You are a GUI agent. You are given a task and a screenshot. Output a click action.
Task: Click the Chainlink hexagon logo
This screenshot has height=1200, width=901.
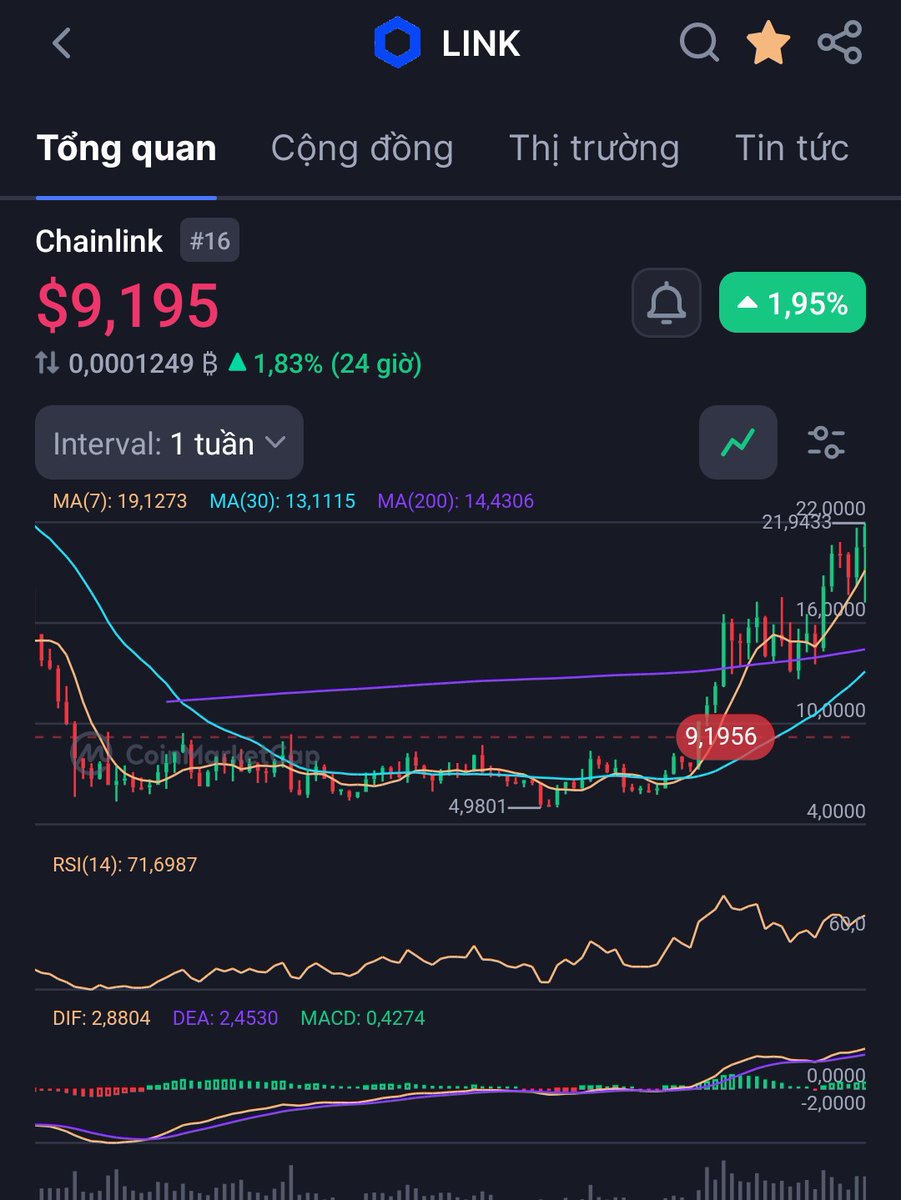pos(396,43)
